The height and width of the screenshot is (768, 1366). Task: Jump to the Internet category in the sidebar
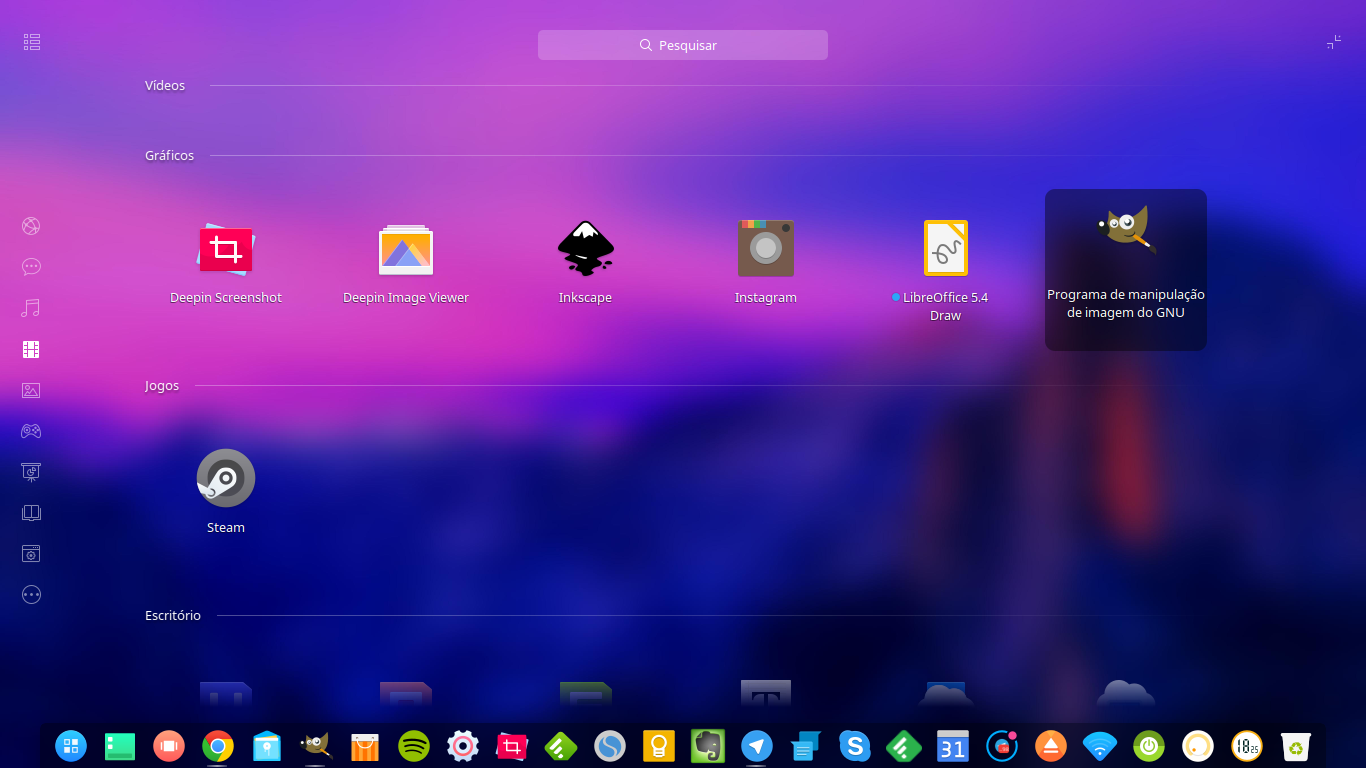(31, 226)
